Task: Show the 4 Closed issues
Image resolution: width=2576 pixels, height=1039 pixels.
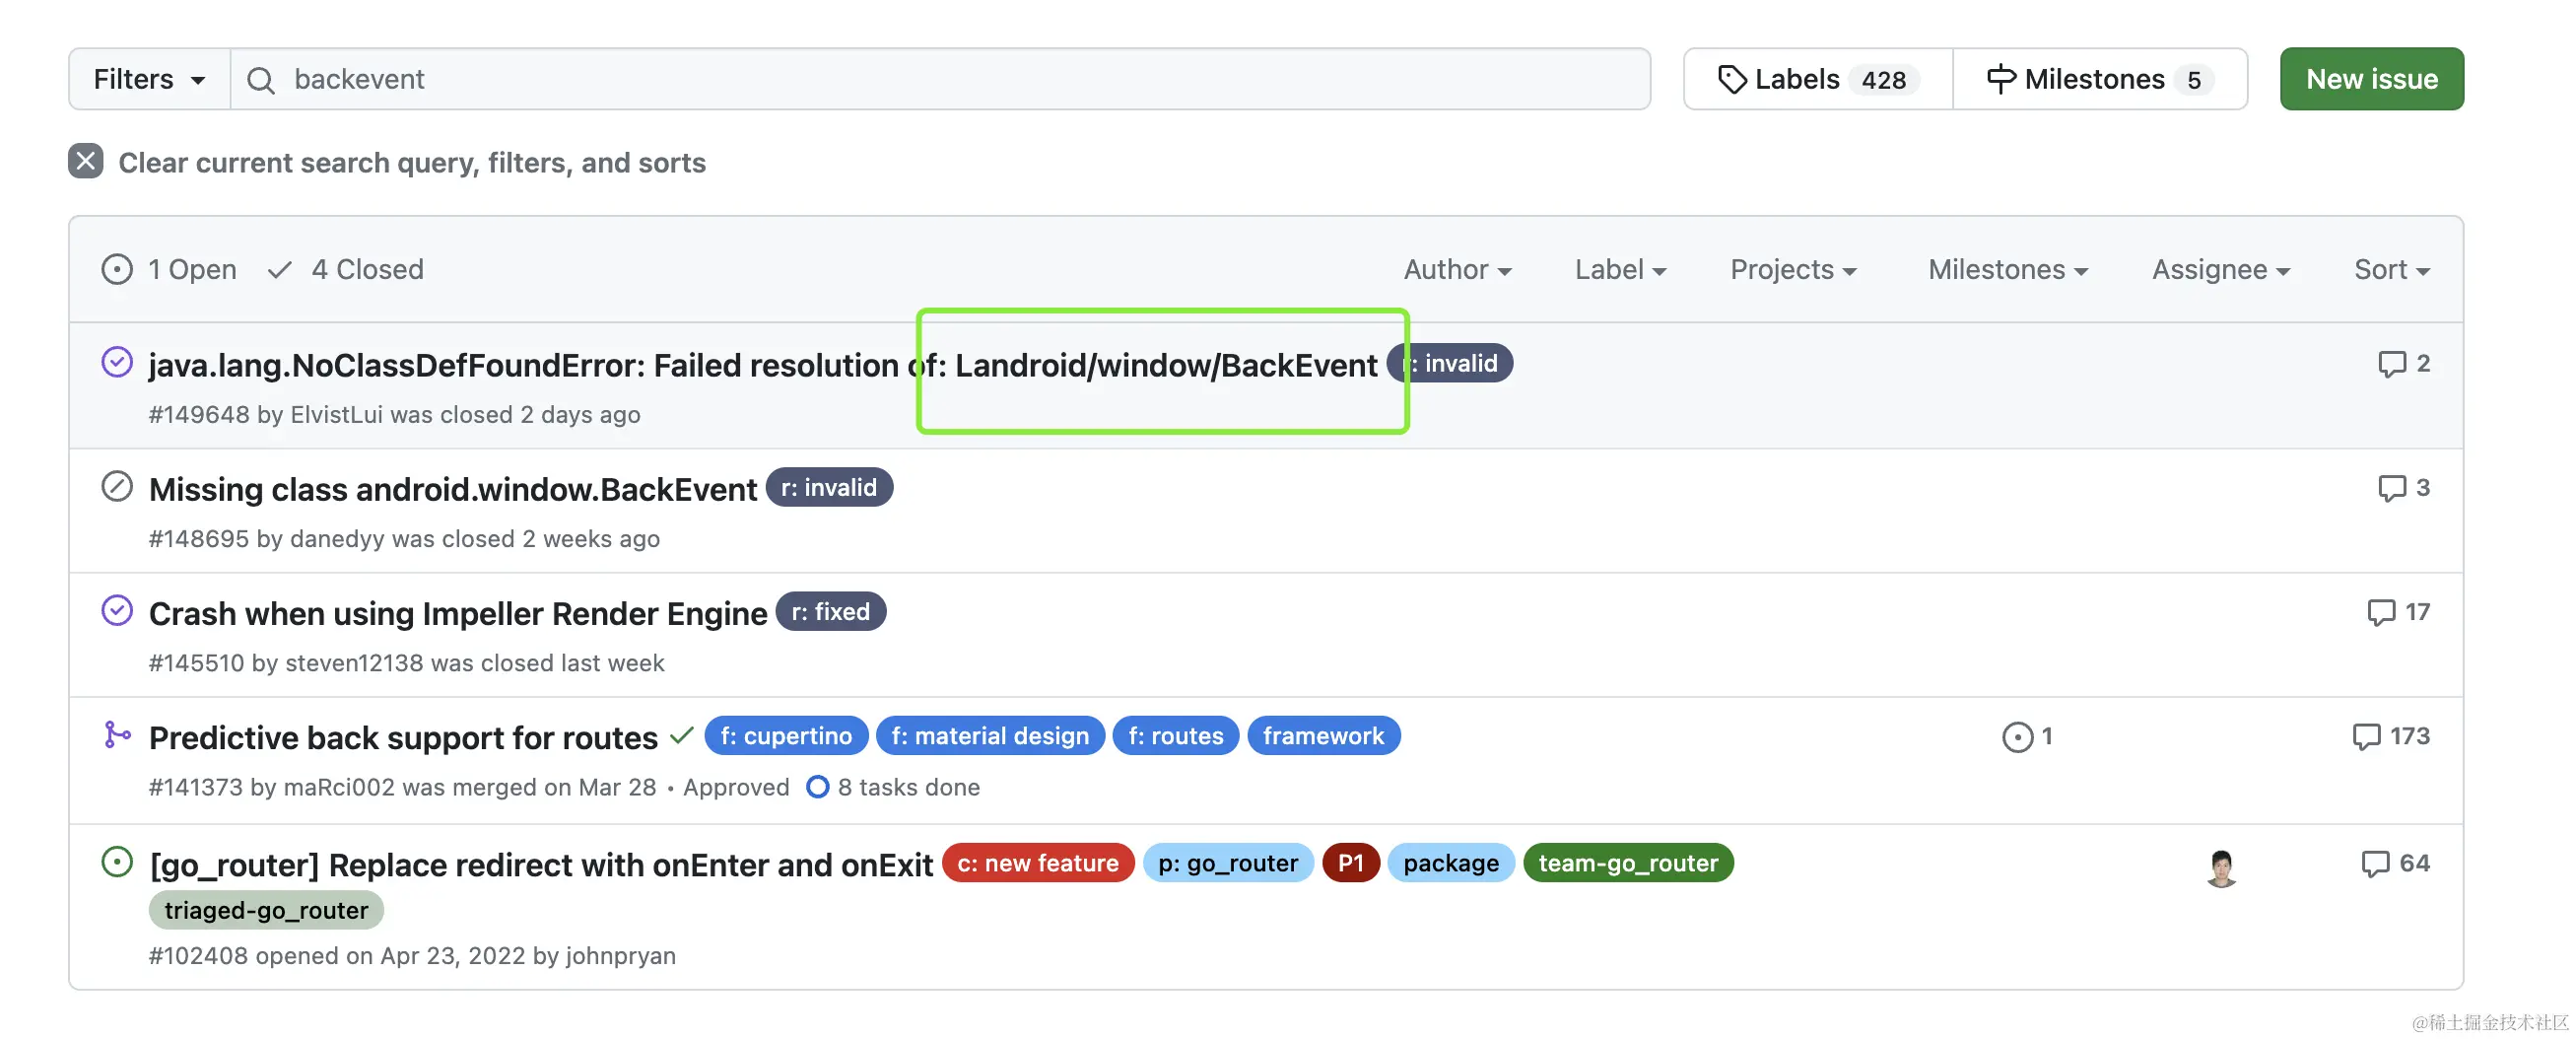Action: coord(346,269)
